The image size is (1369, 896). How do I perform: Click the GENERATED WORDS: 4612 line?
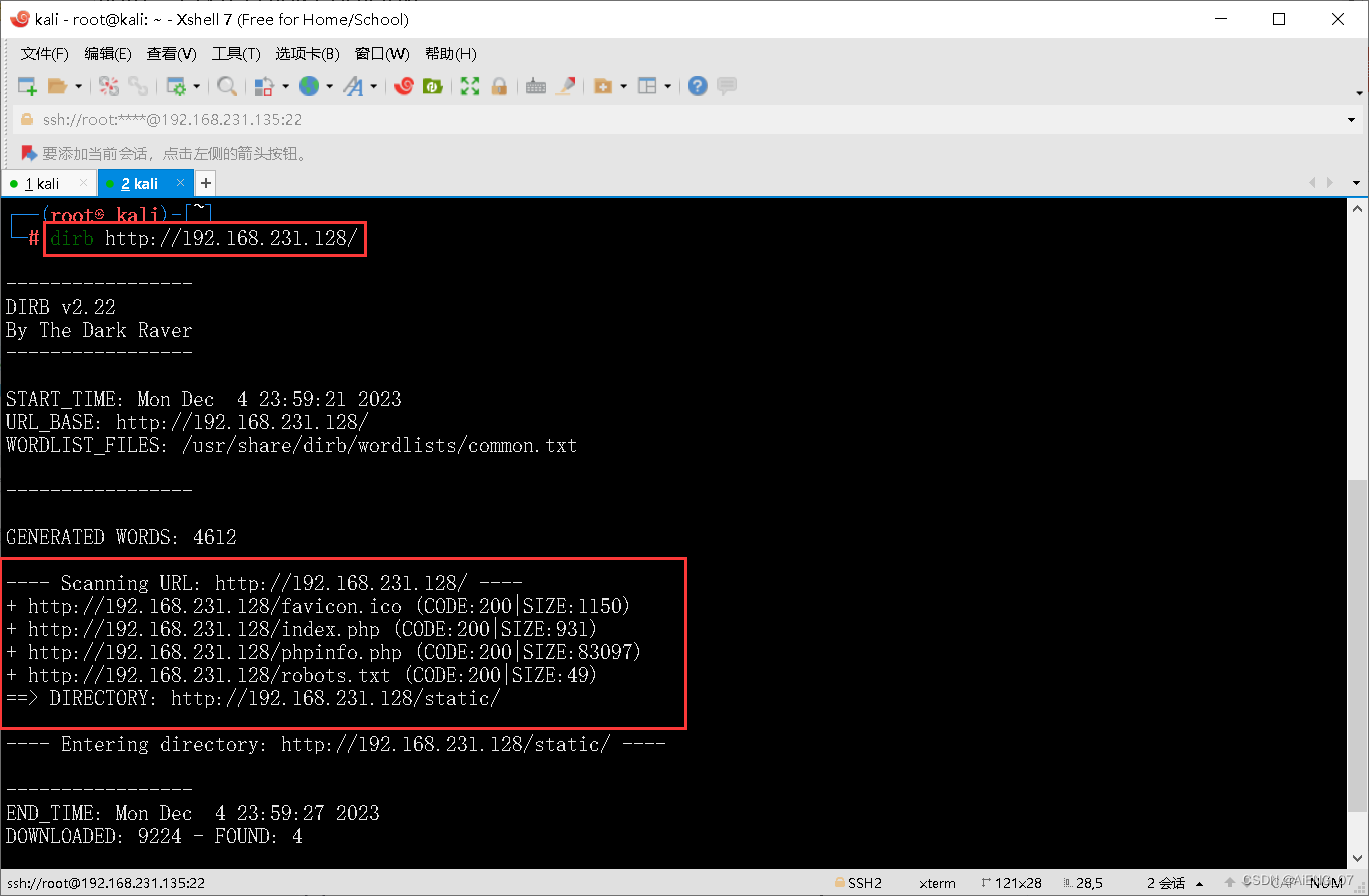point(121,537)
